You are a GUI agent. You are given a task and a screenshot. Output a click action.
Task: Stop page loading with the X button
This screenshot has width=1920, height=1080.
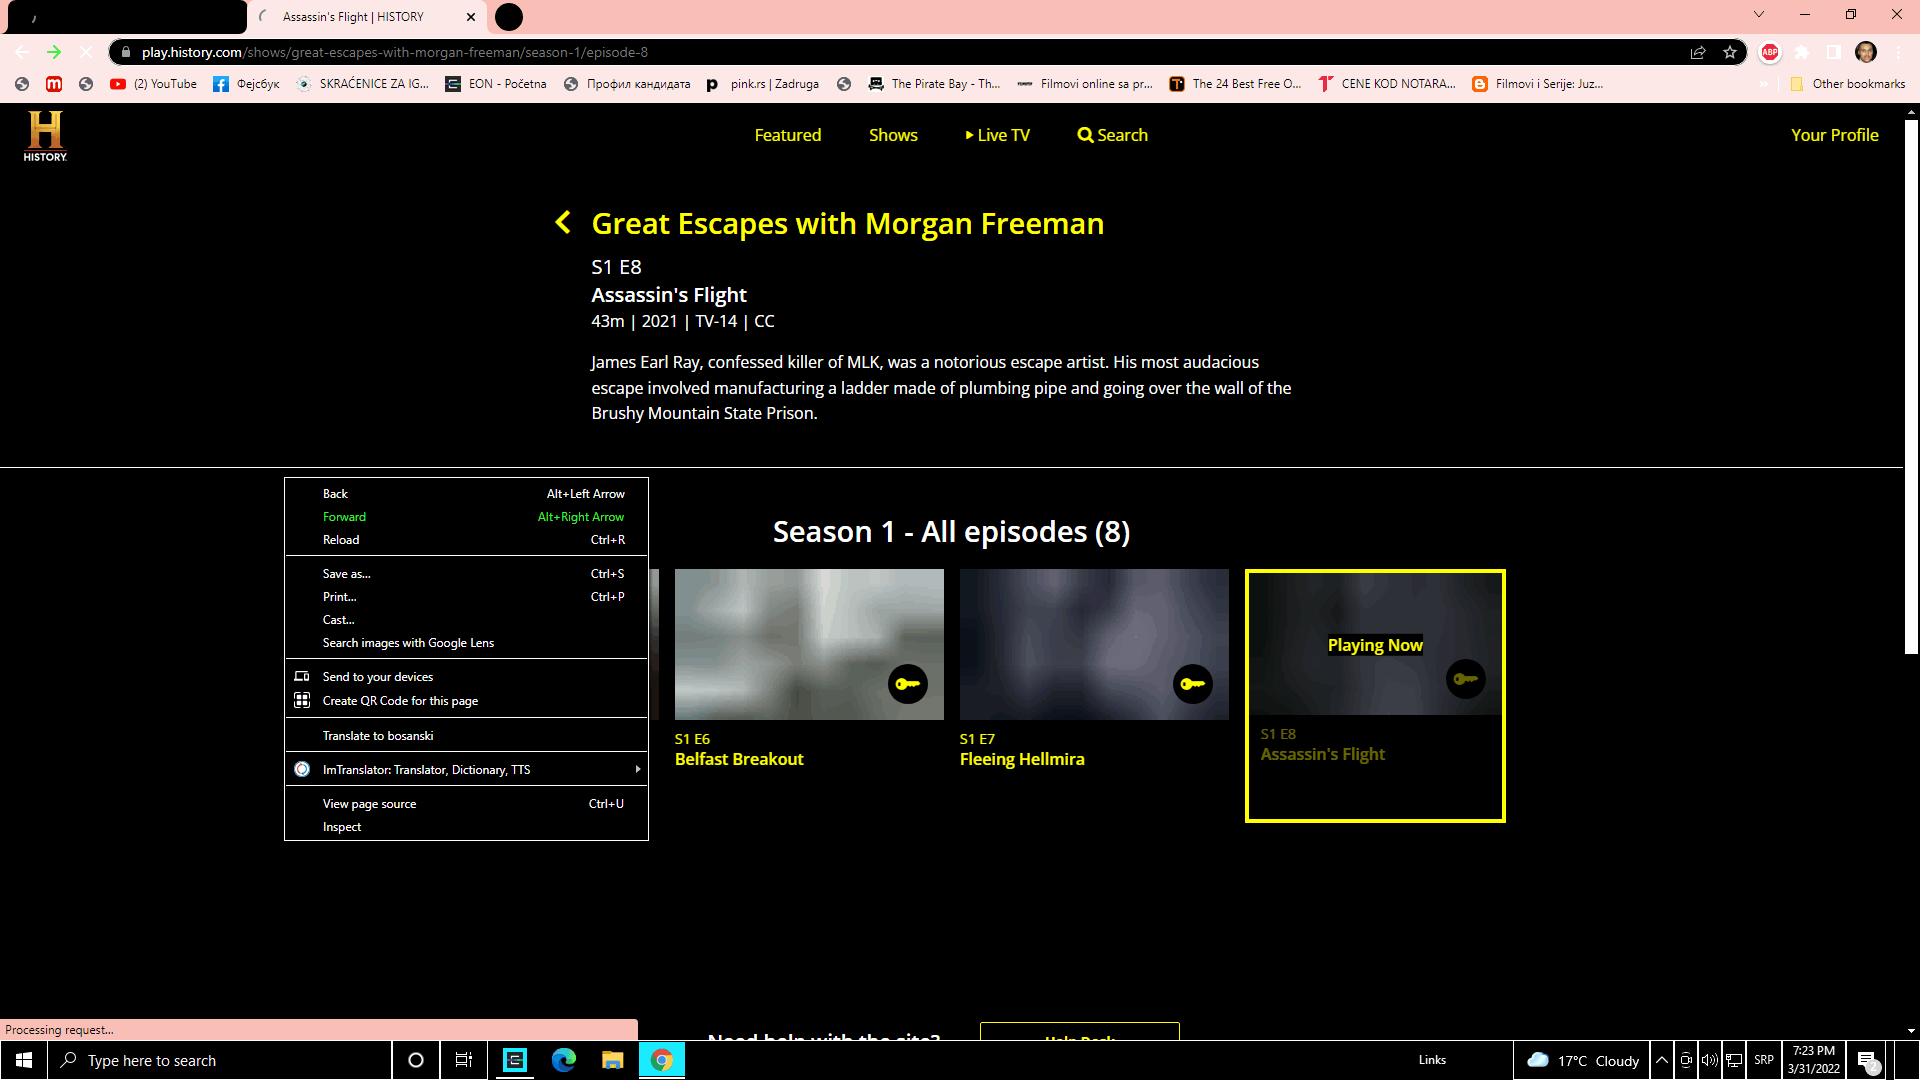click(x=86, y=52)
